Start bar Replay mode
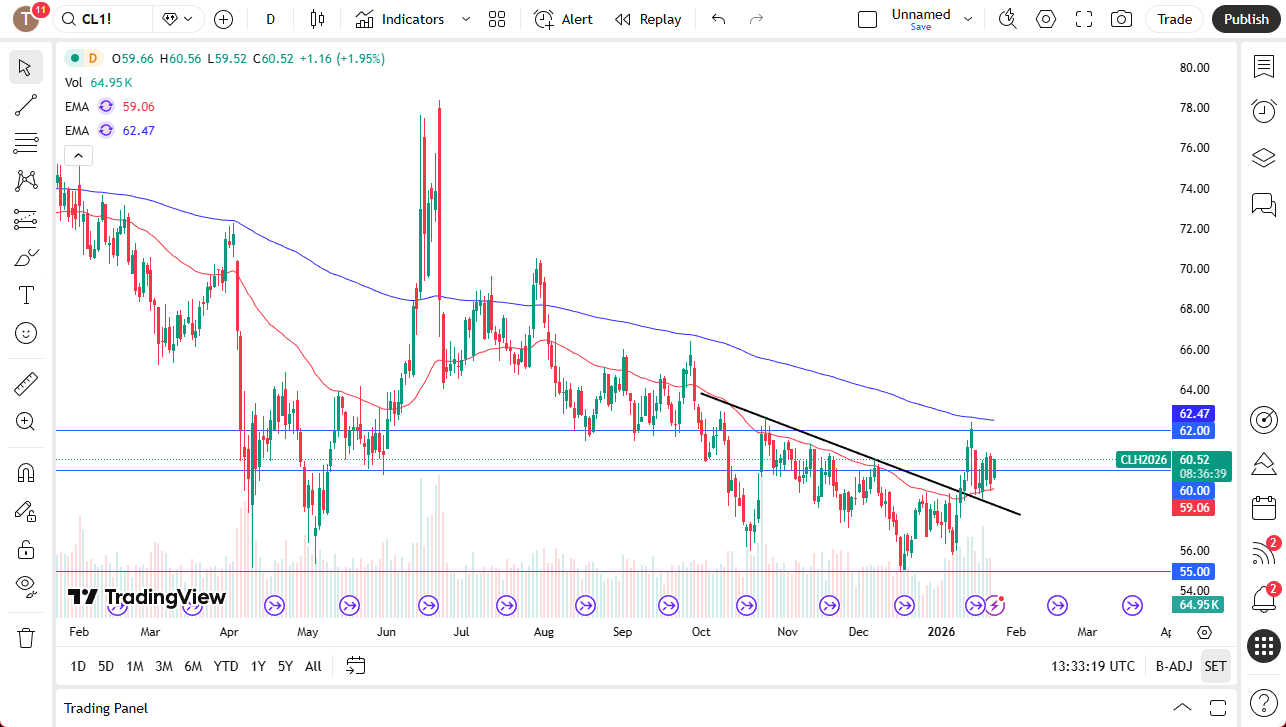Screen dimensions: 1286x727 [648, 19]
